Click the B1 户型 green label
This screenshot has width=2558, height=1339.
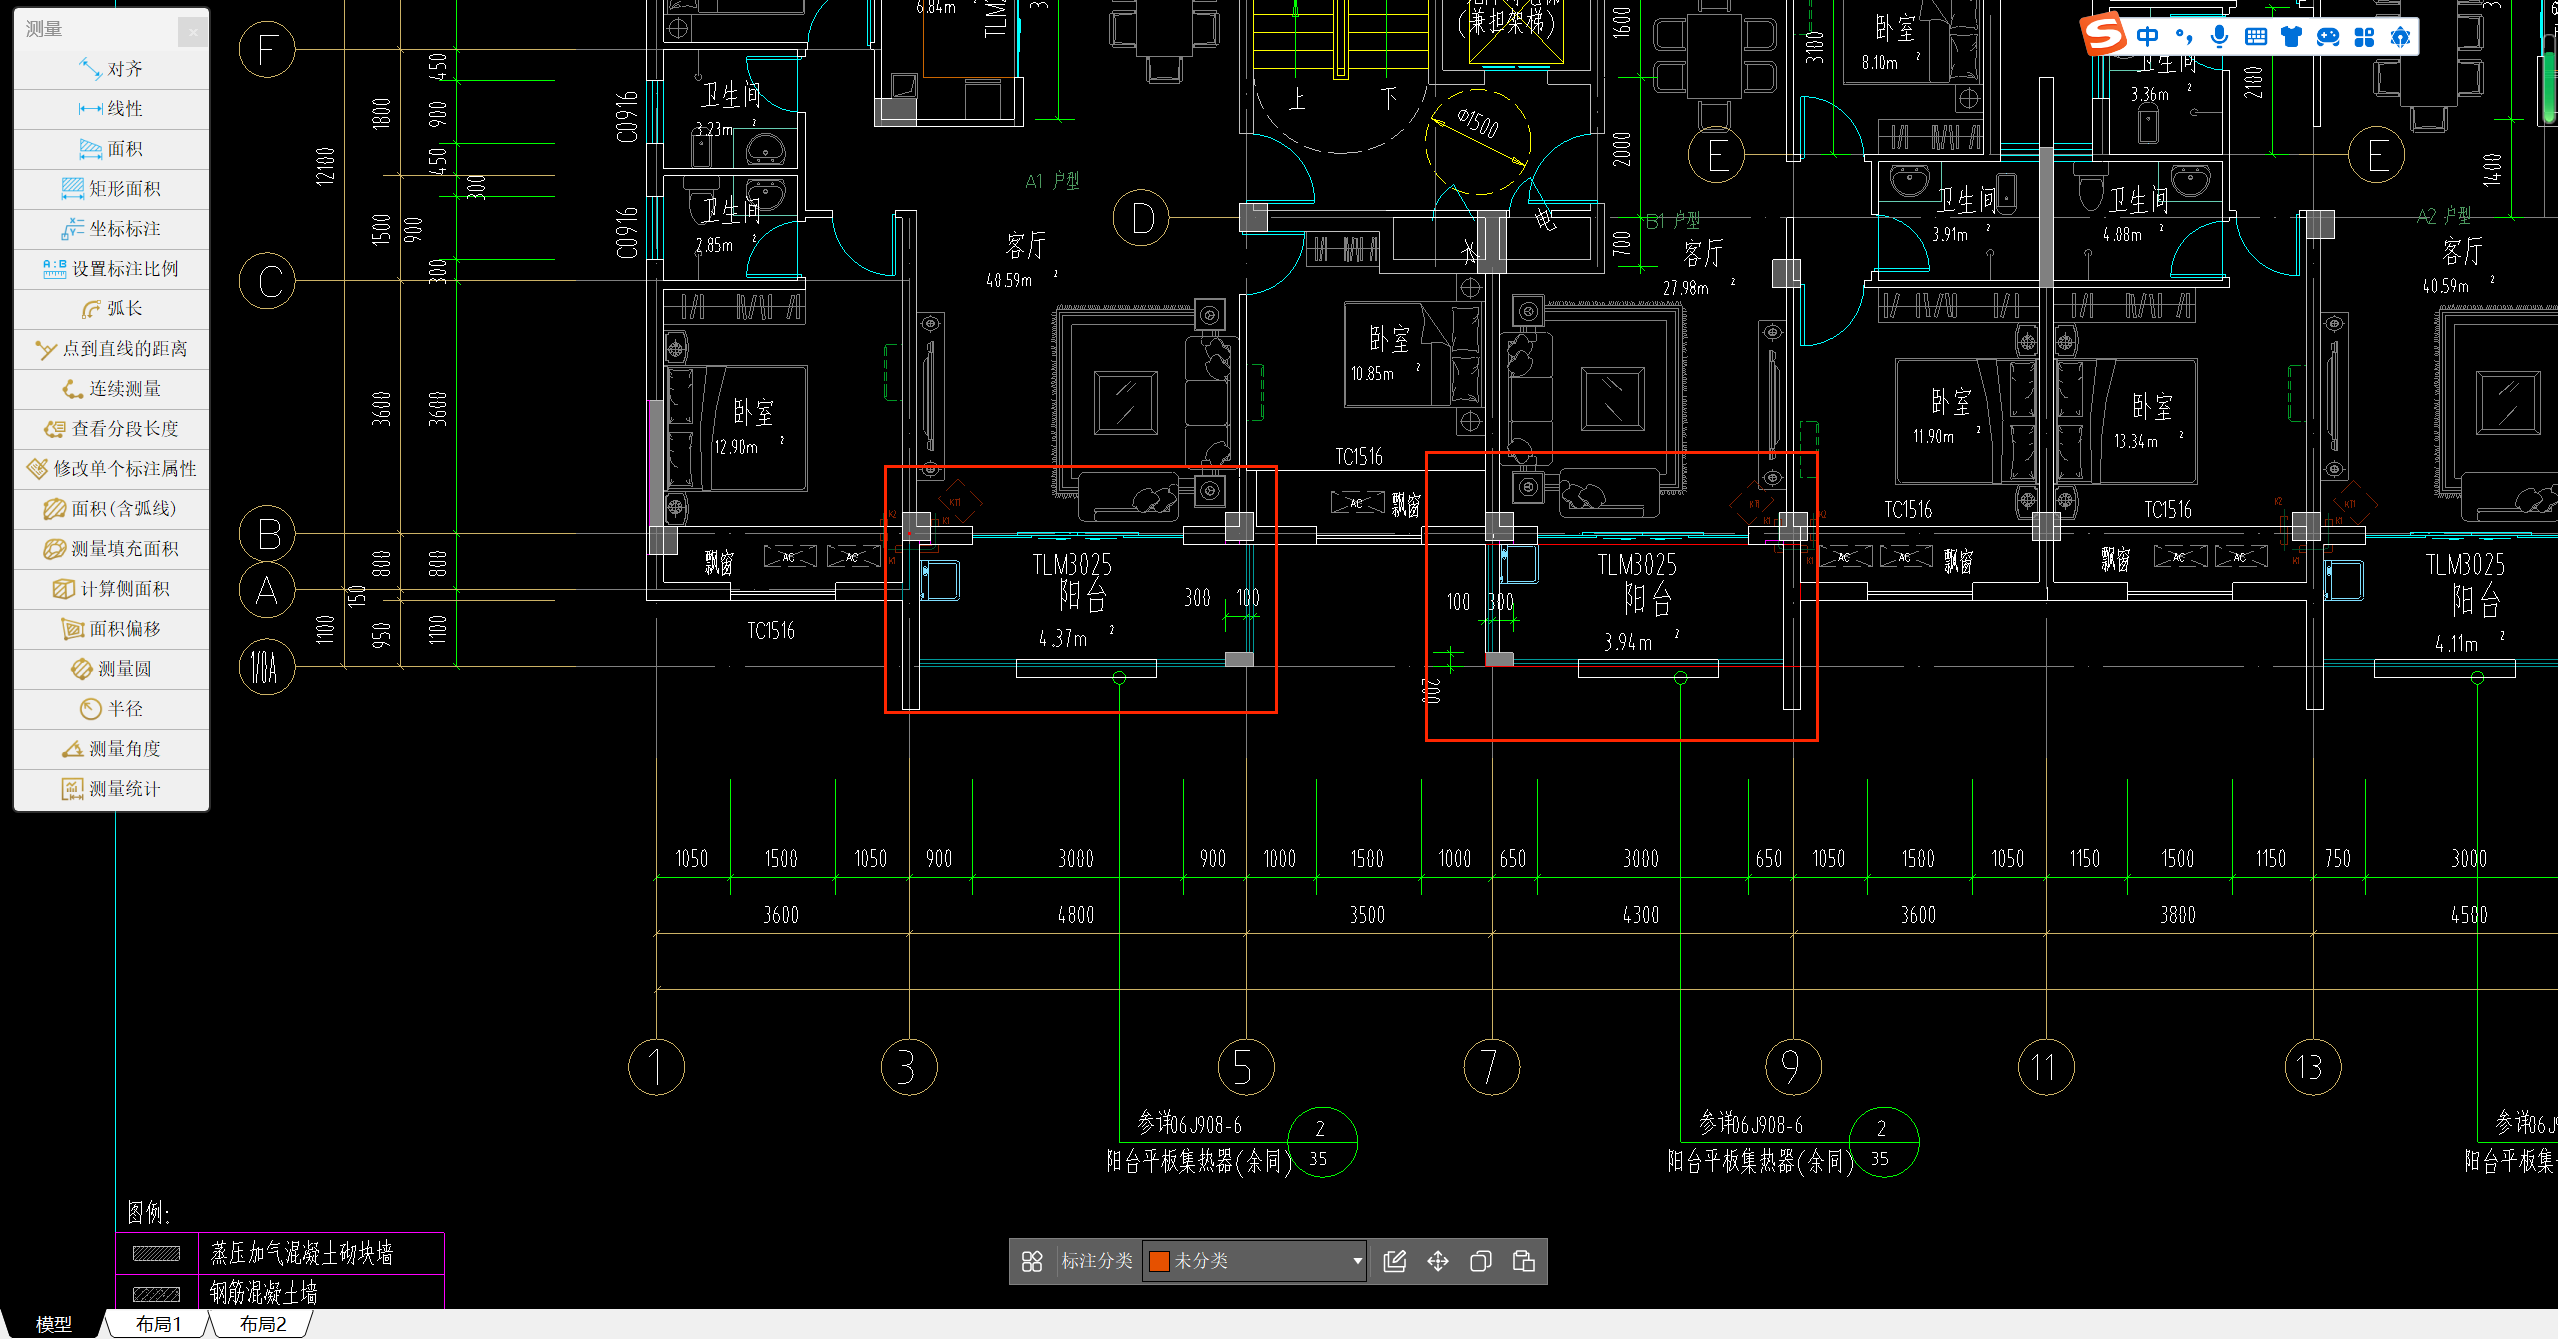point(1674,220)
